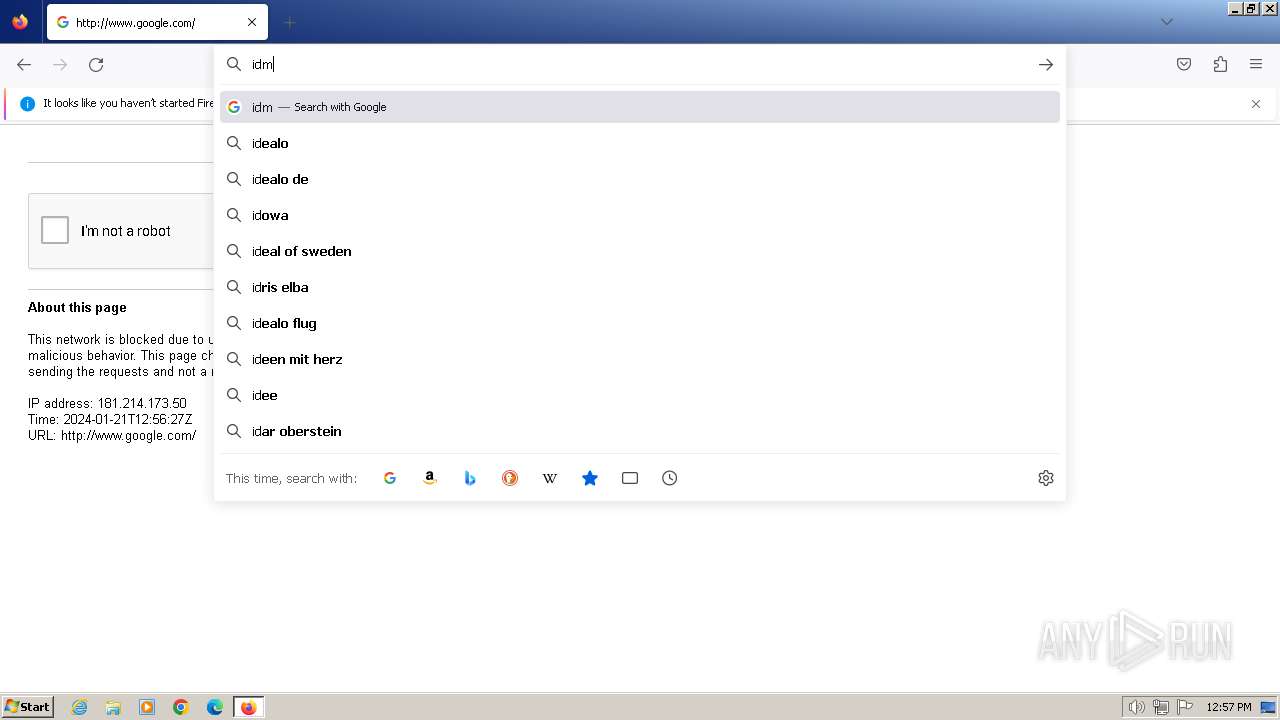
Task: Go back to the previous page
Action: 24,65
